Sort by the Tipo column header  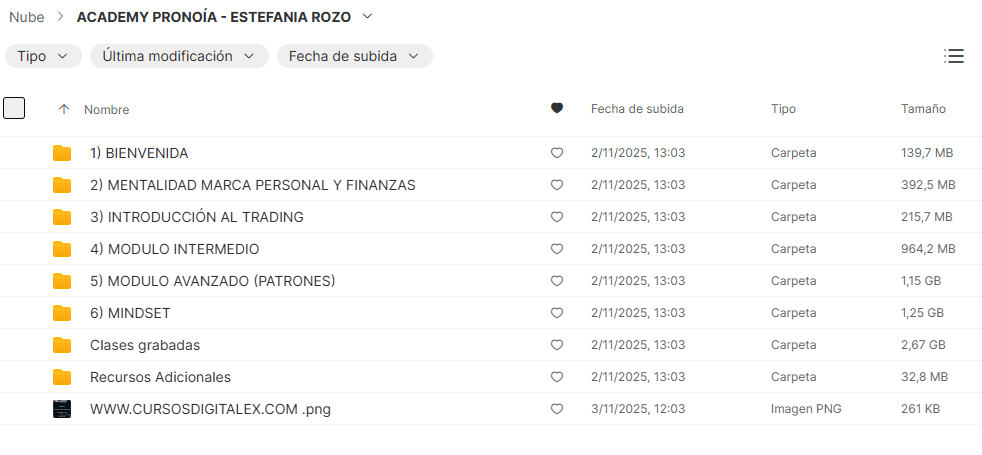pos(783,109)
